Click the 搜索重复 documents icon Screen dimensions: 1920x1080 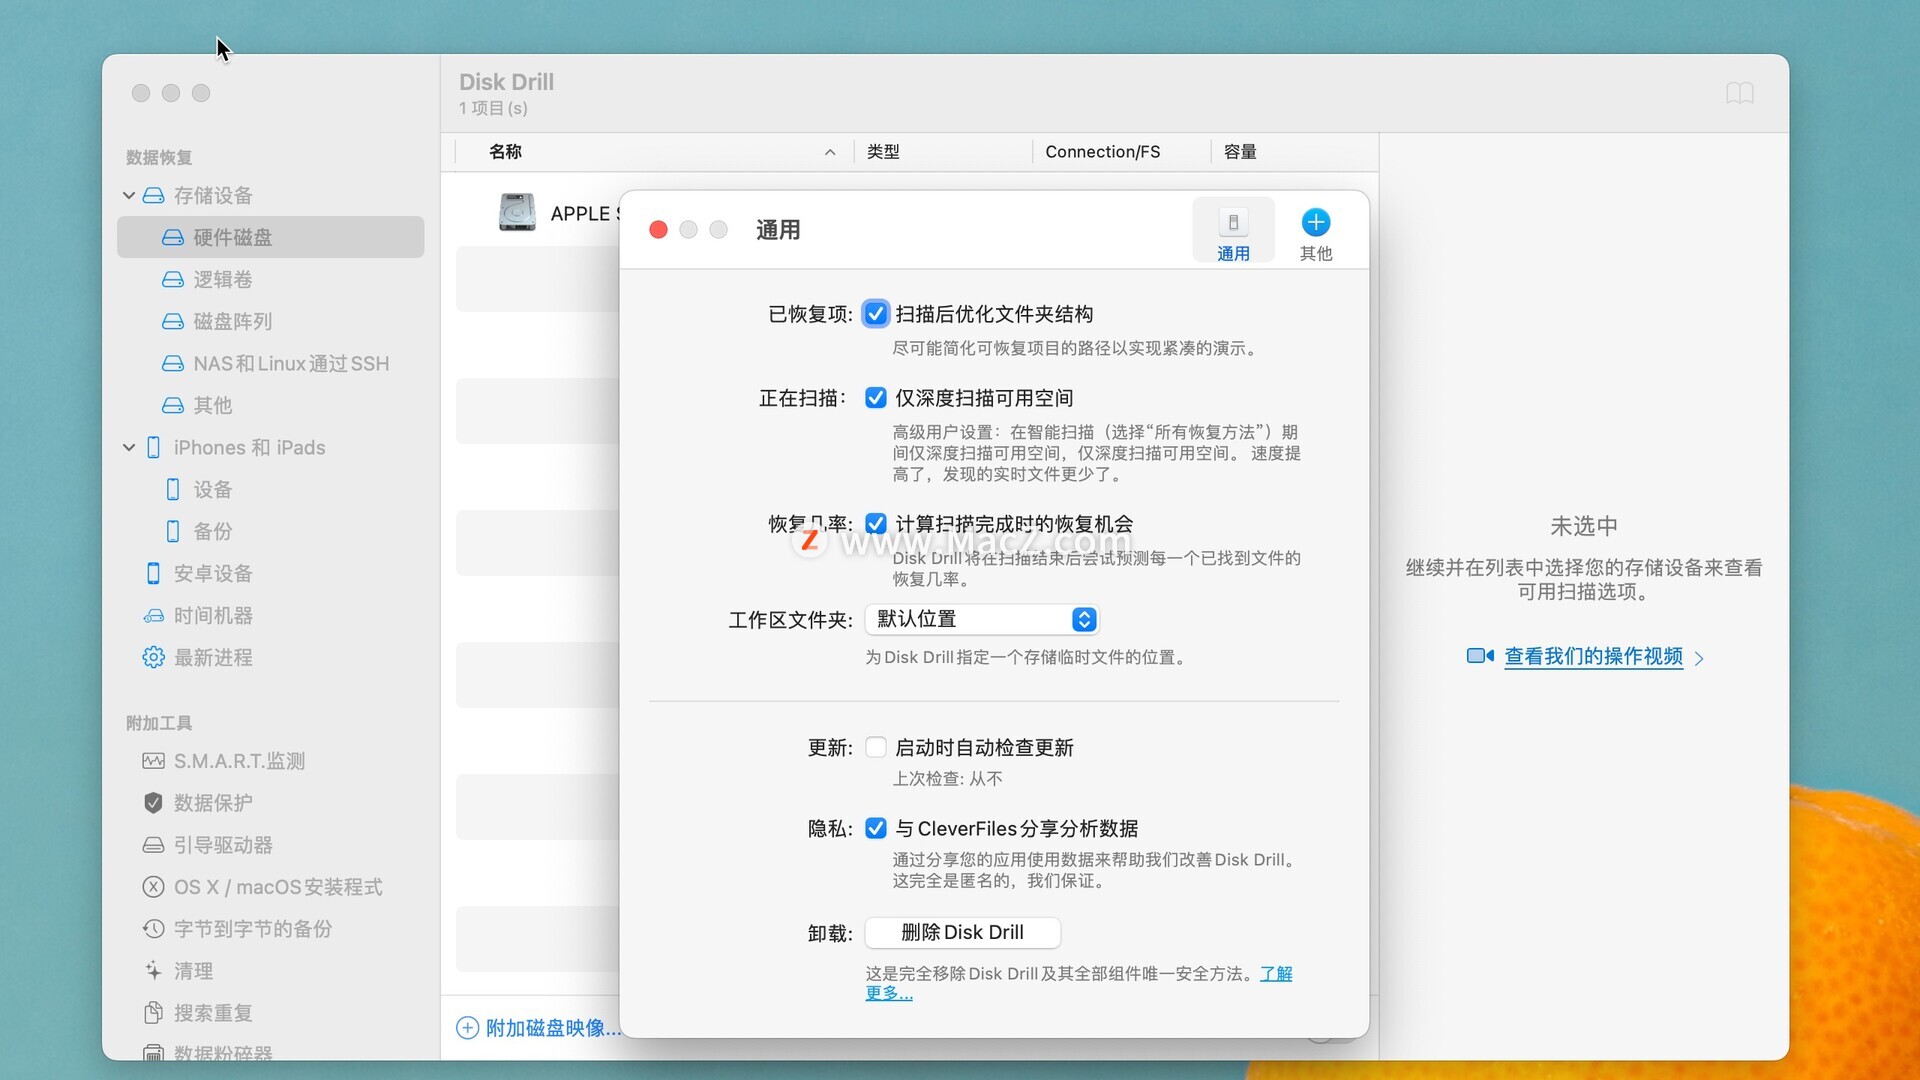click(x=153, y=1013)
